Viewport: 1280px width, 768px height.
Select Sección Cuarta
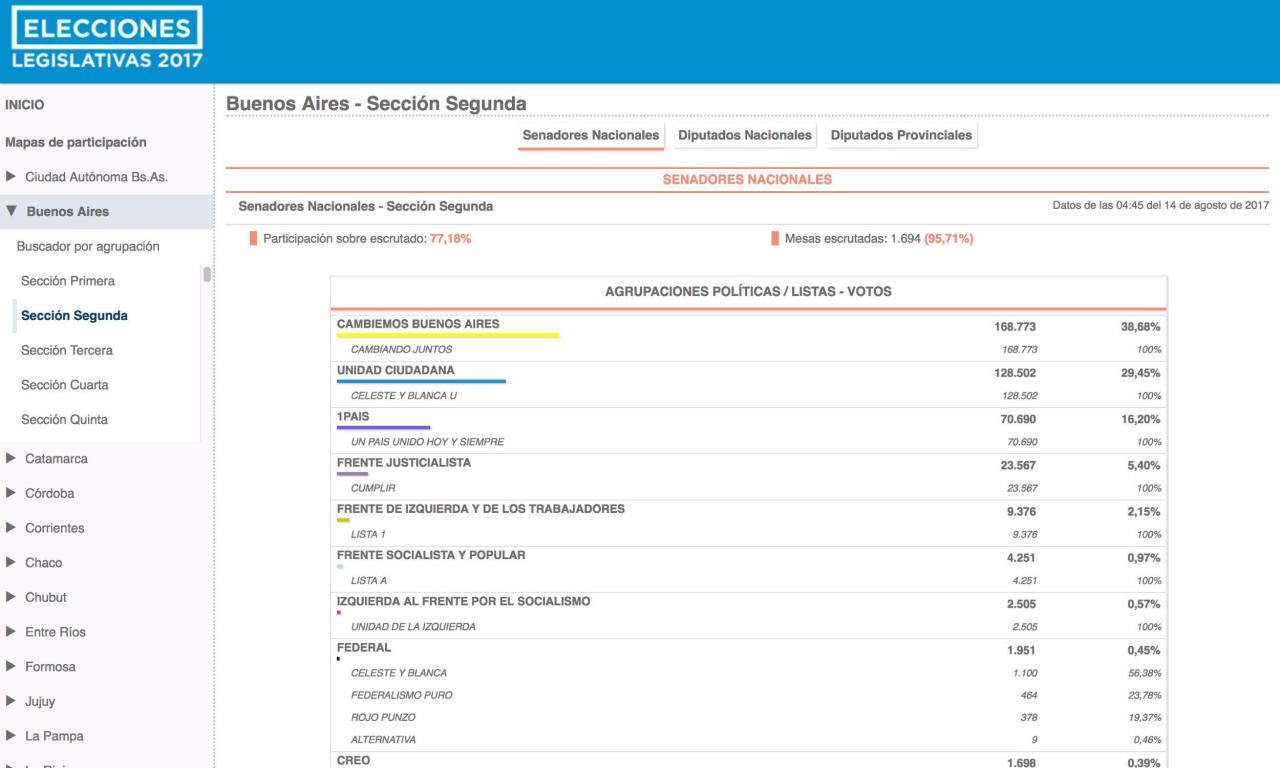click(x=65, y=385)
